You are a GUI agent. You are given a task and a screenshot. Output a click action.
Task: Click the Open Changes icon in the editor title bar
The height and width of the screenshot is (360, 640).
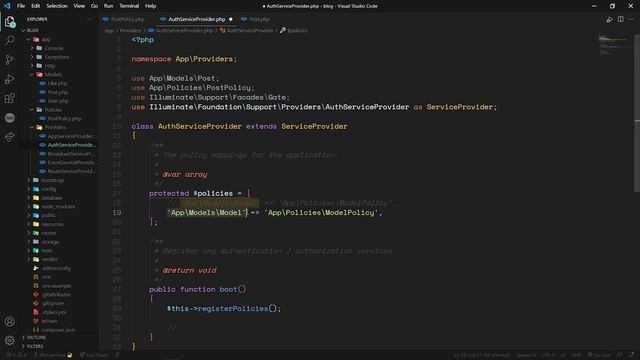click(x=609, y=19)
